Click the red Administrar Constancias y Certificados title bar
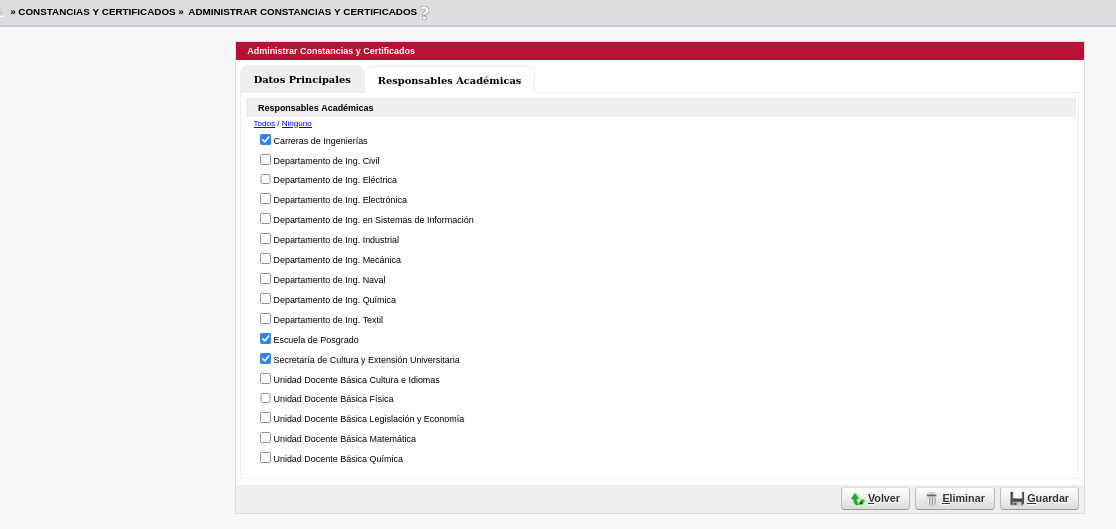The height and width of the screenshot is (529, 1116). (x=660, y=51)
